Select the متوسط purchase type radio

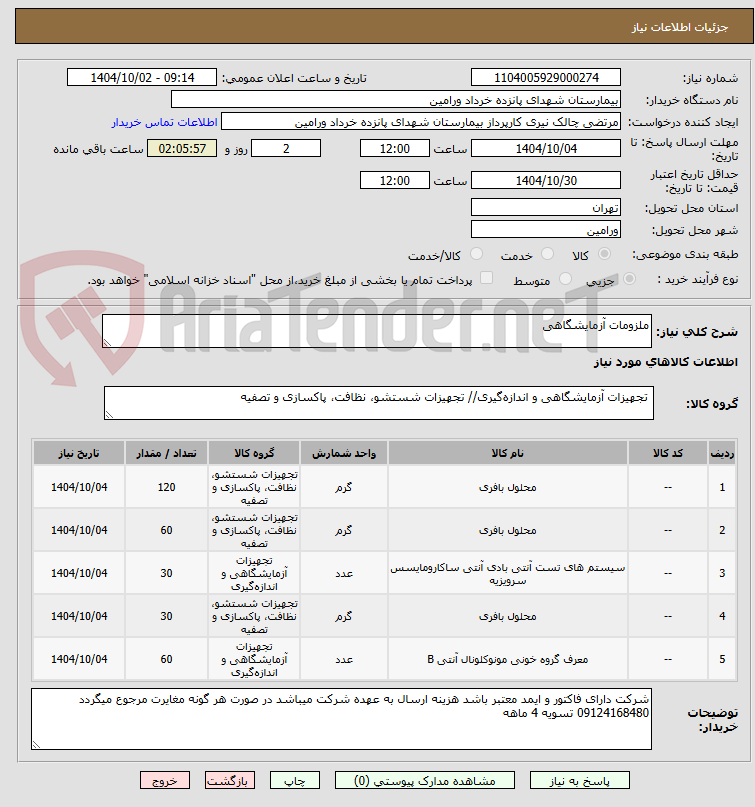(565, 279)
